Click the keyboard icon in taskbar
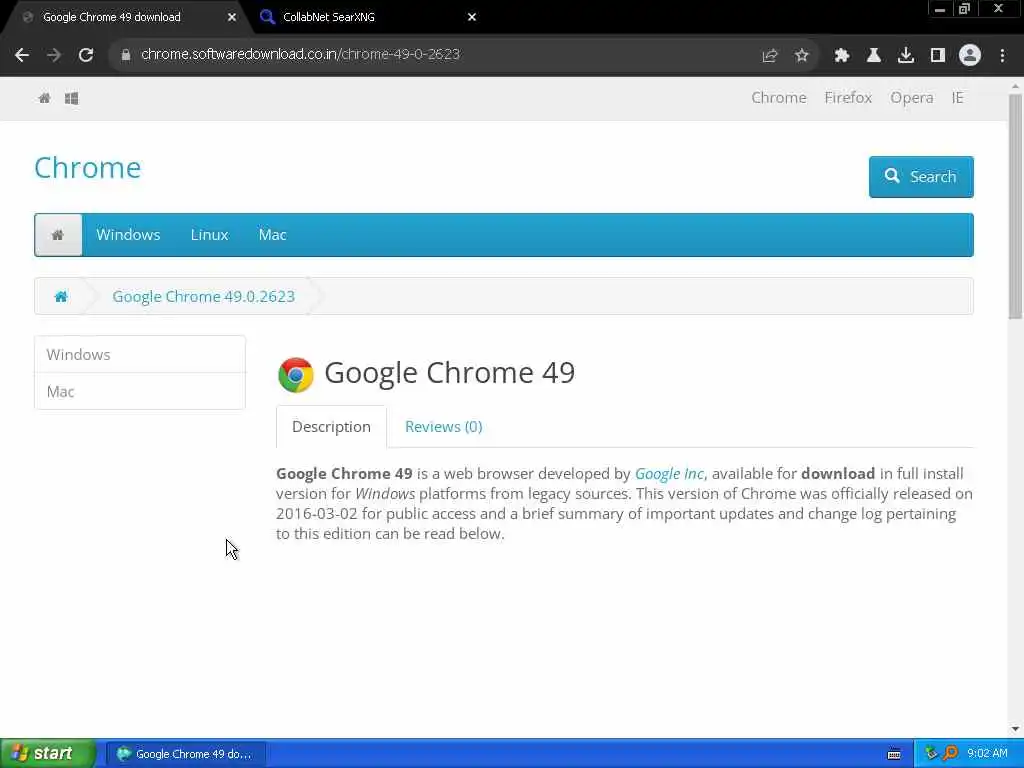The width and height of the screenshot is (1024, 768). point(894,754)
